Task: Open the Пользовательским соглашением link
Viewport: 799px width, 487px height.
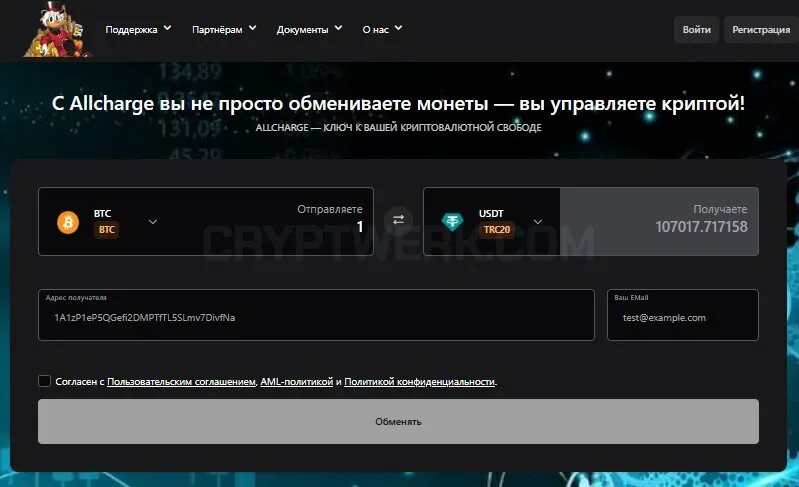Action: click(x=181, y=382)
